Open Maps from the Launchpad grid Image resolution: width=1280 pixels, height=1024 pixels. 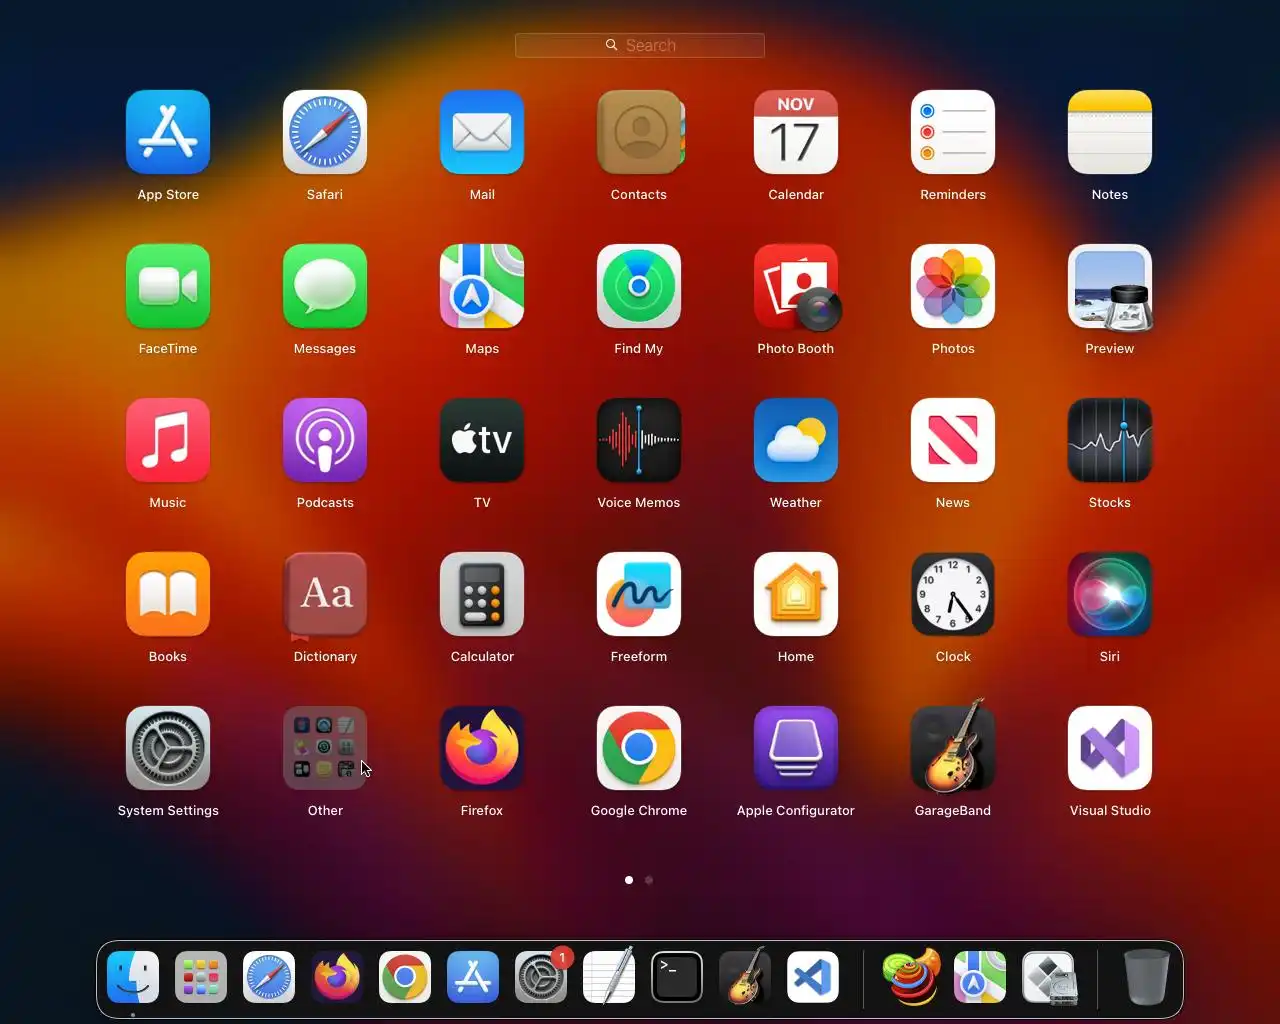(482, 286)
